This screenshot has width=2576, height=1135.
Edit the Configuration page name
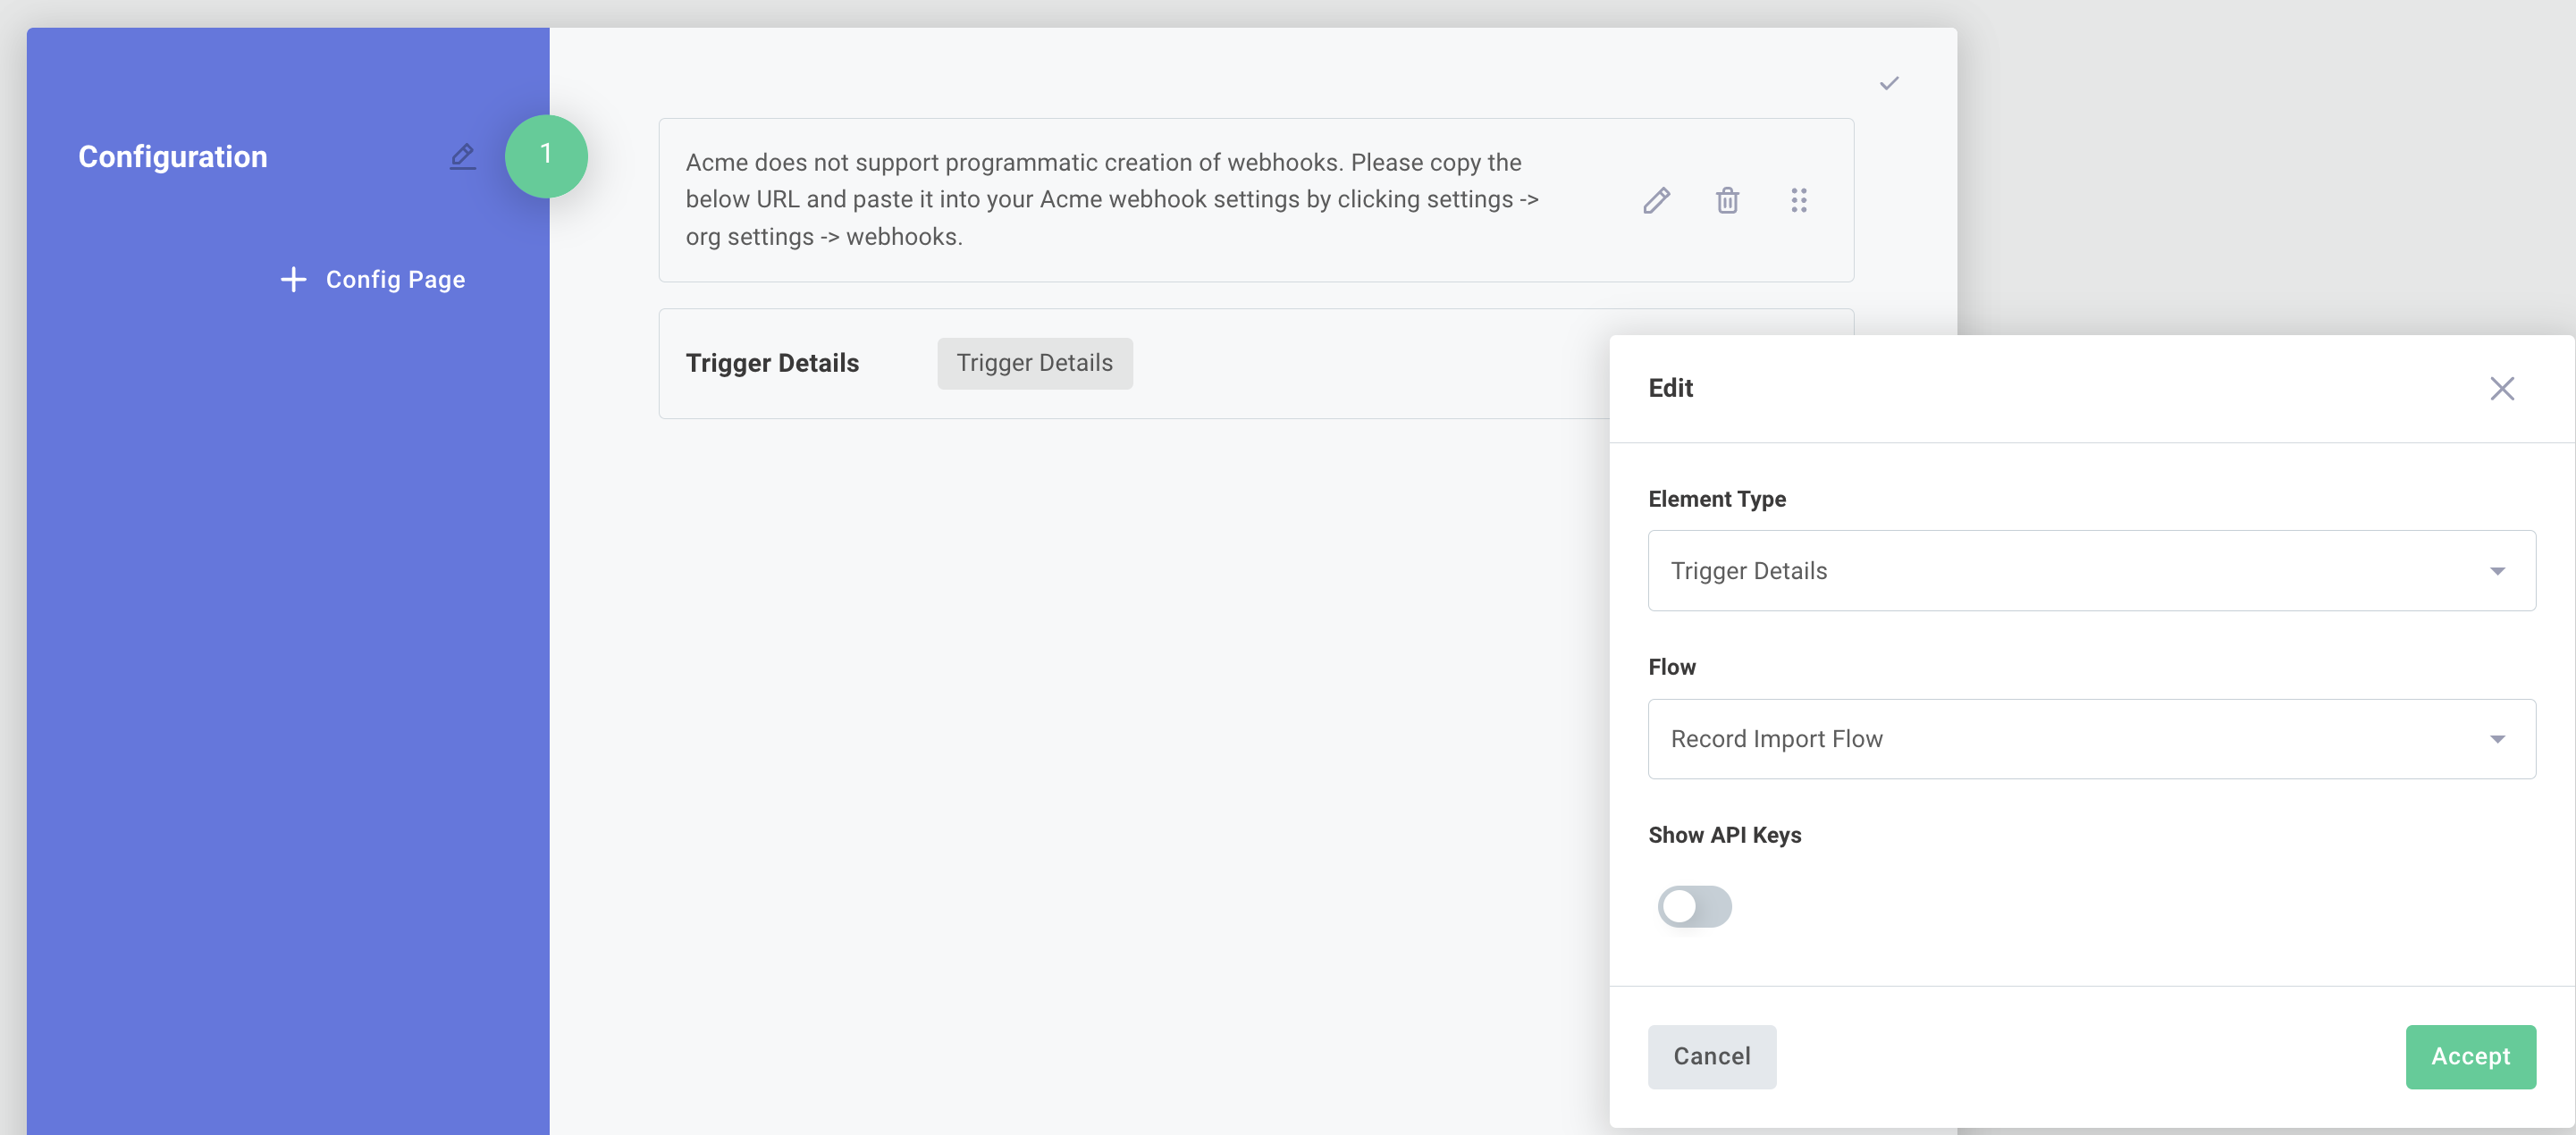pos(462,156)
